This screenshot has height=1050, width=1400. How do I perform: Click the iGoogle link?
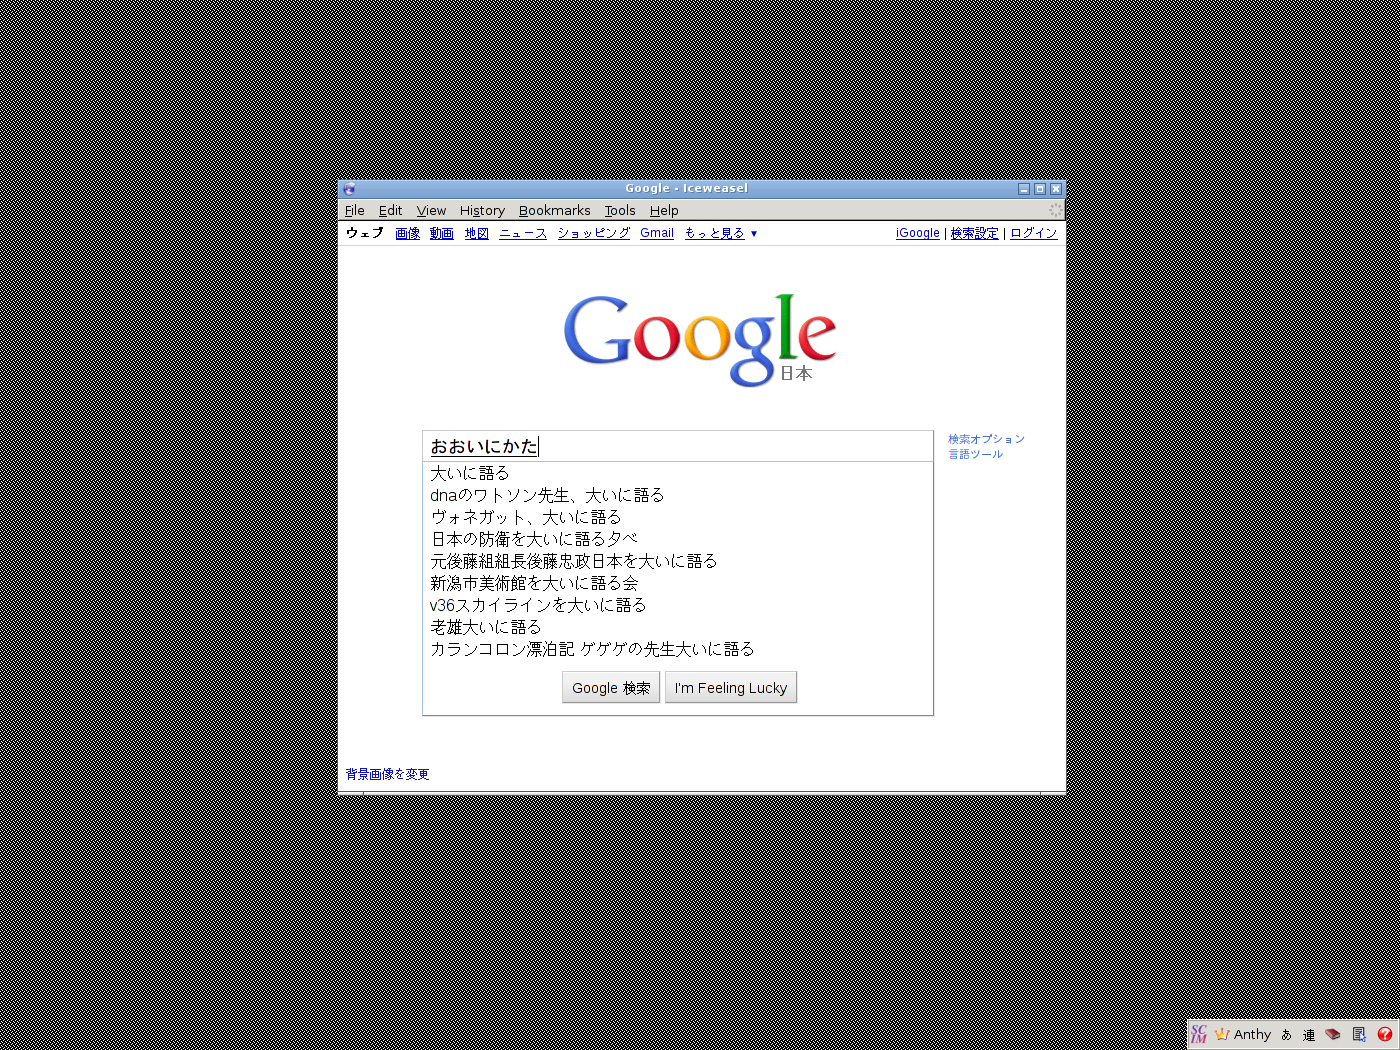tap(918, 233)
